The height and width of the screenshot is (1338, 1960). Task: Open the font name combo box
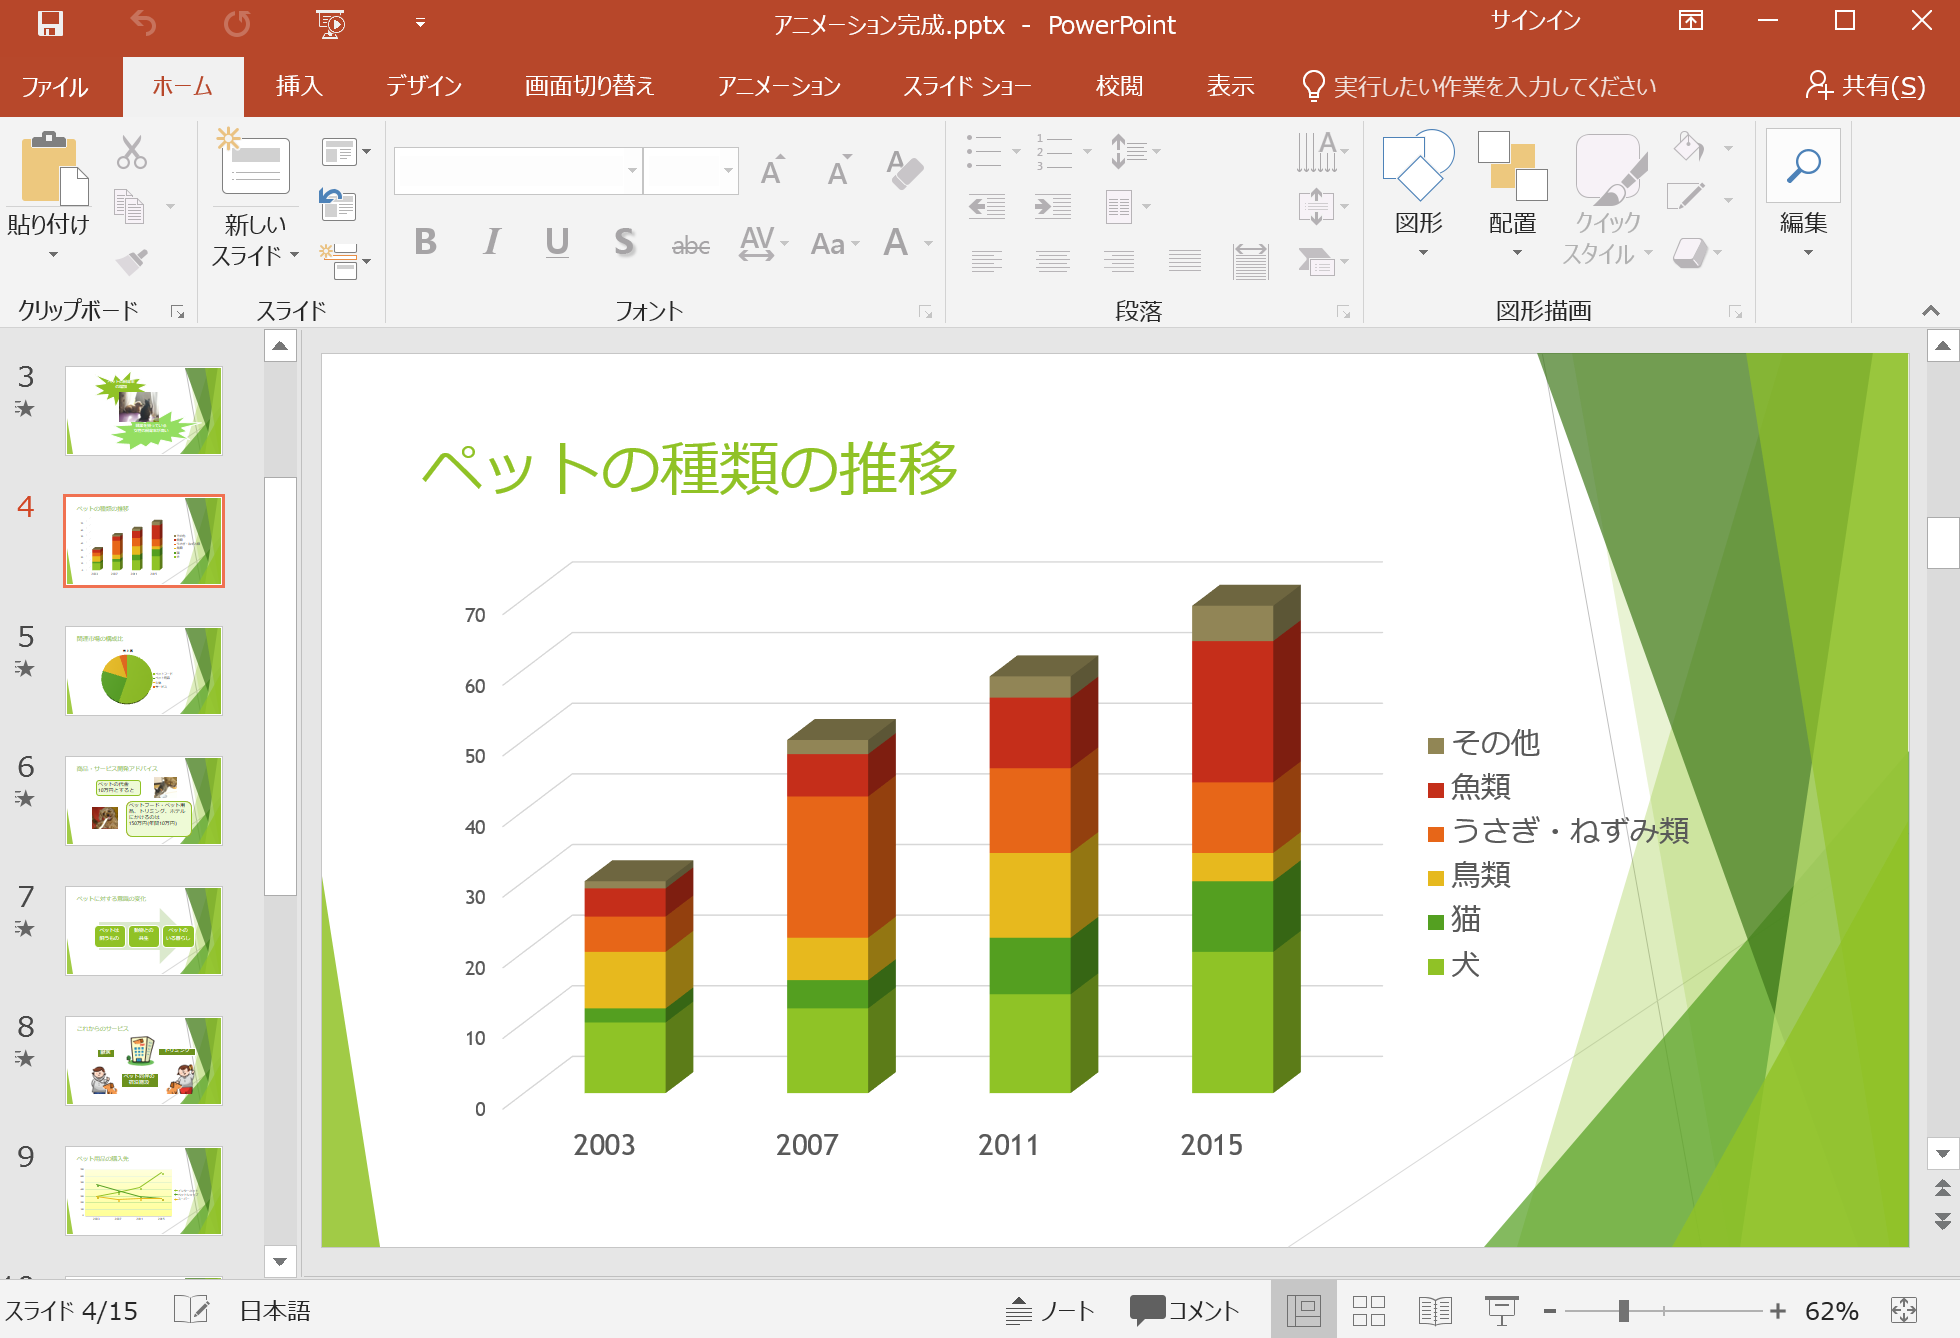click(x=517, y=171)
